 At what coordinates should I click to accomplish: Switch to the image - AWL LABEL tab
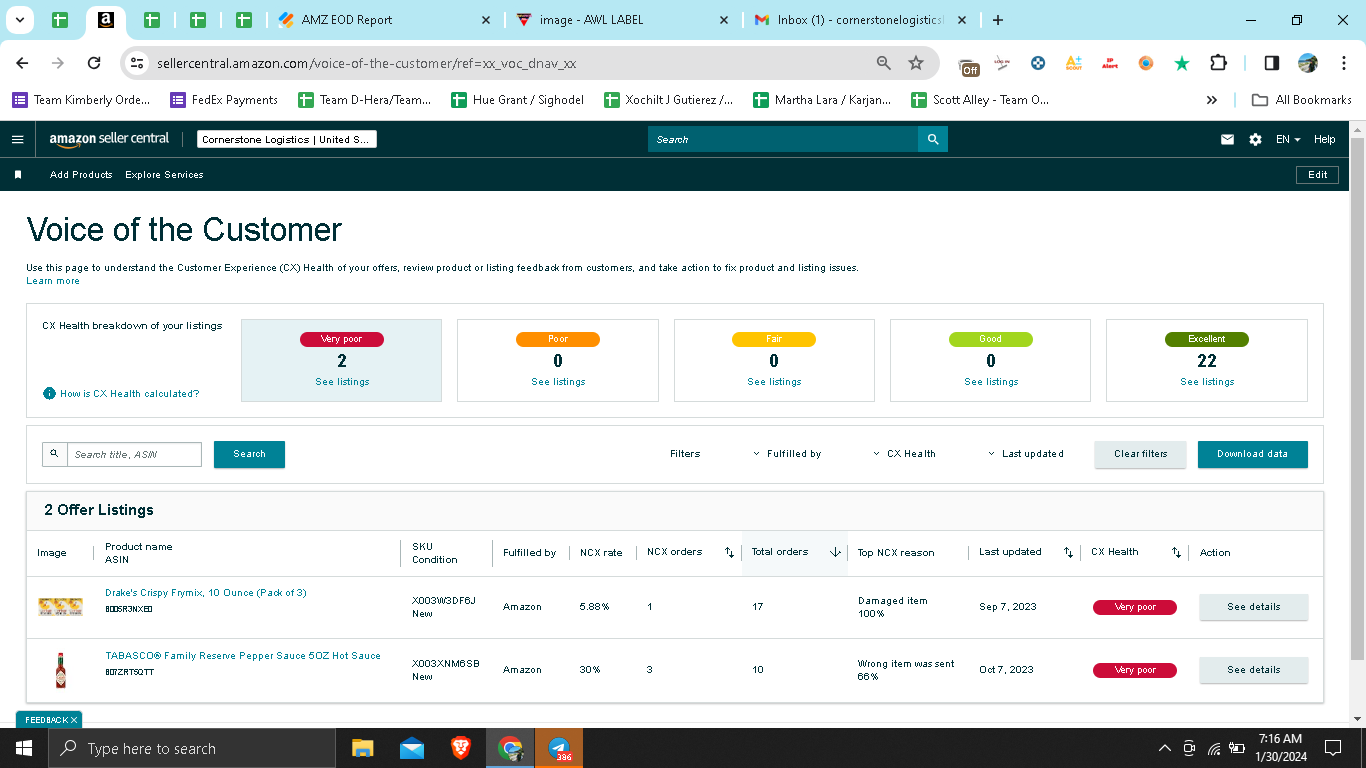click(620, 20)
